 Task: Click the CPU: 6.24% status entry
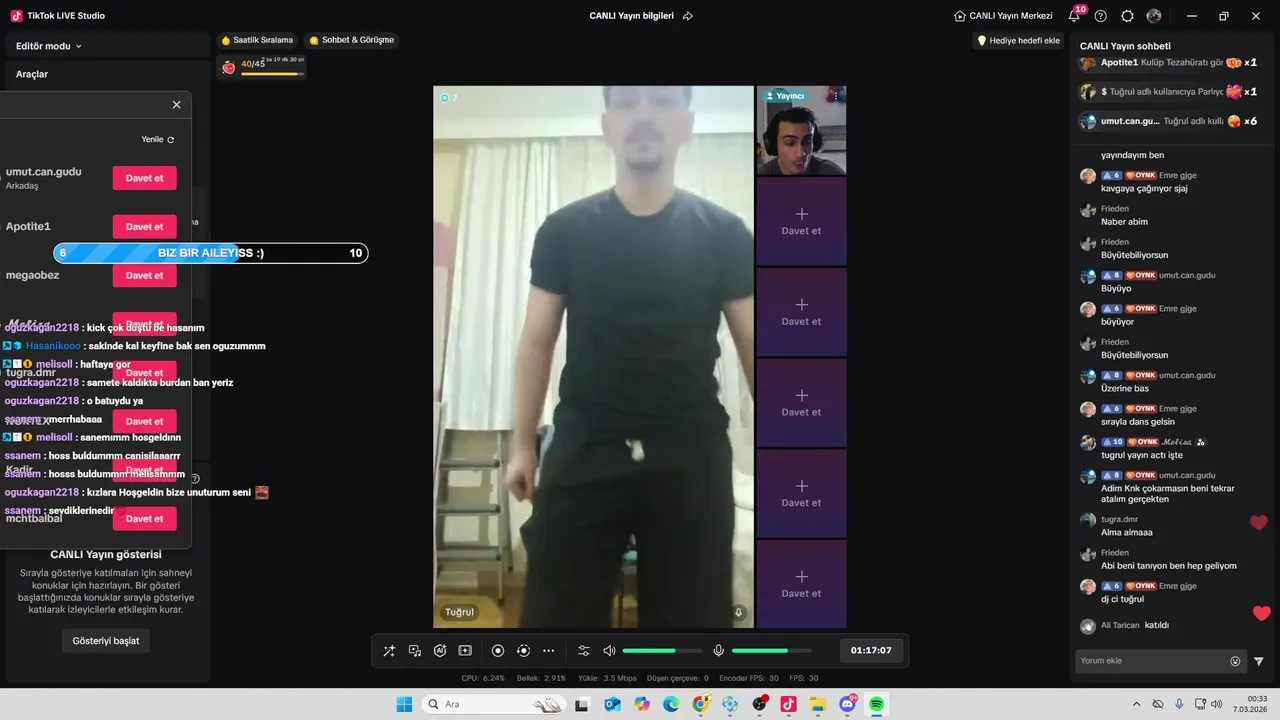coord(483,678)
